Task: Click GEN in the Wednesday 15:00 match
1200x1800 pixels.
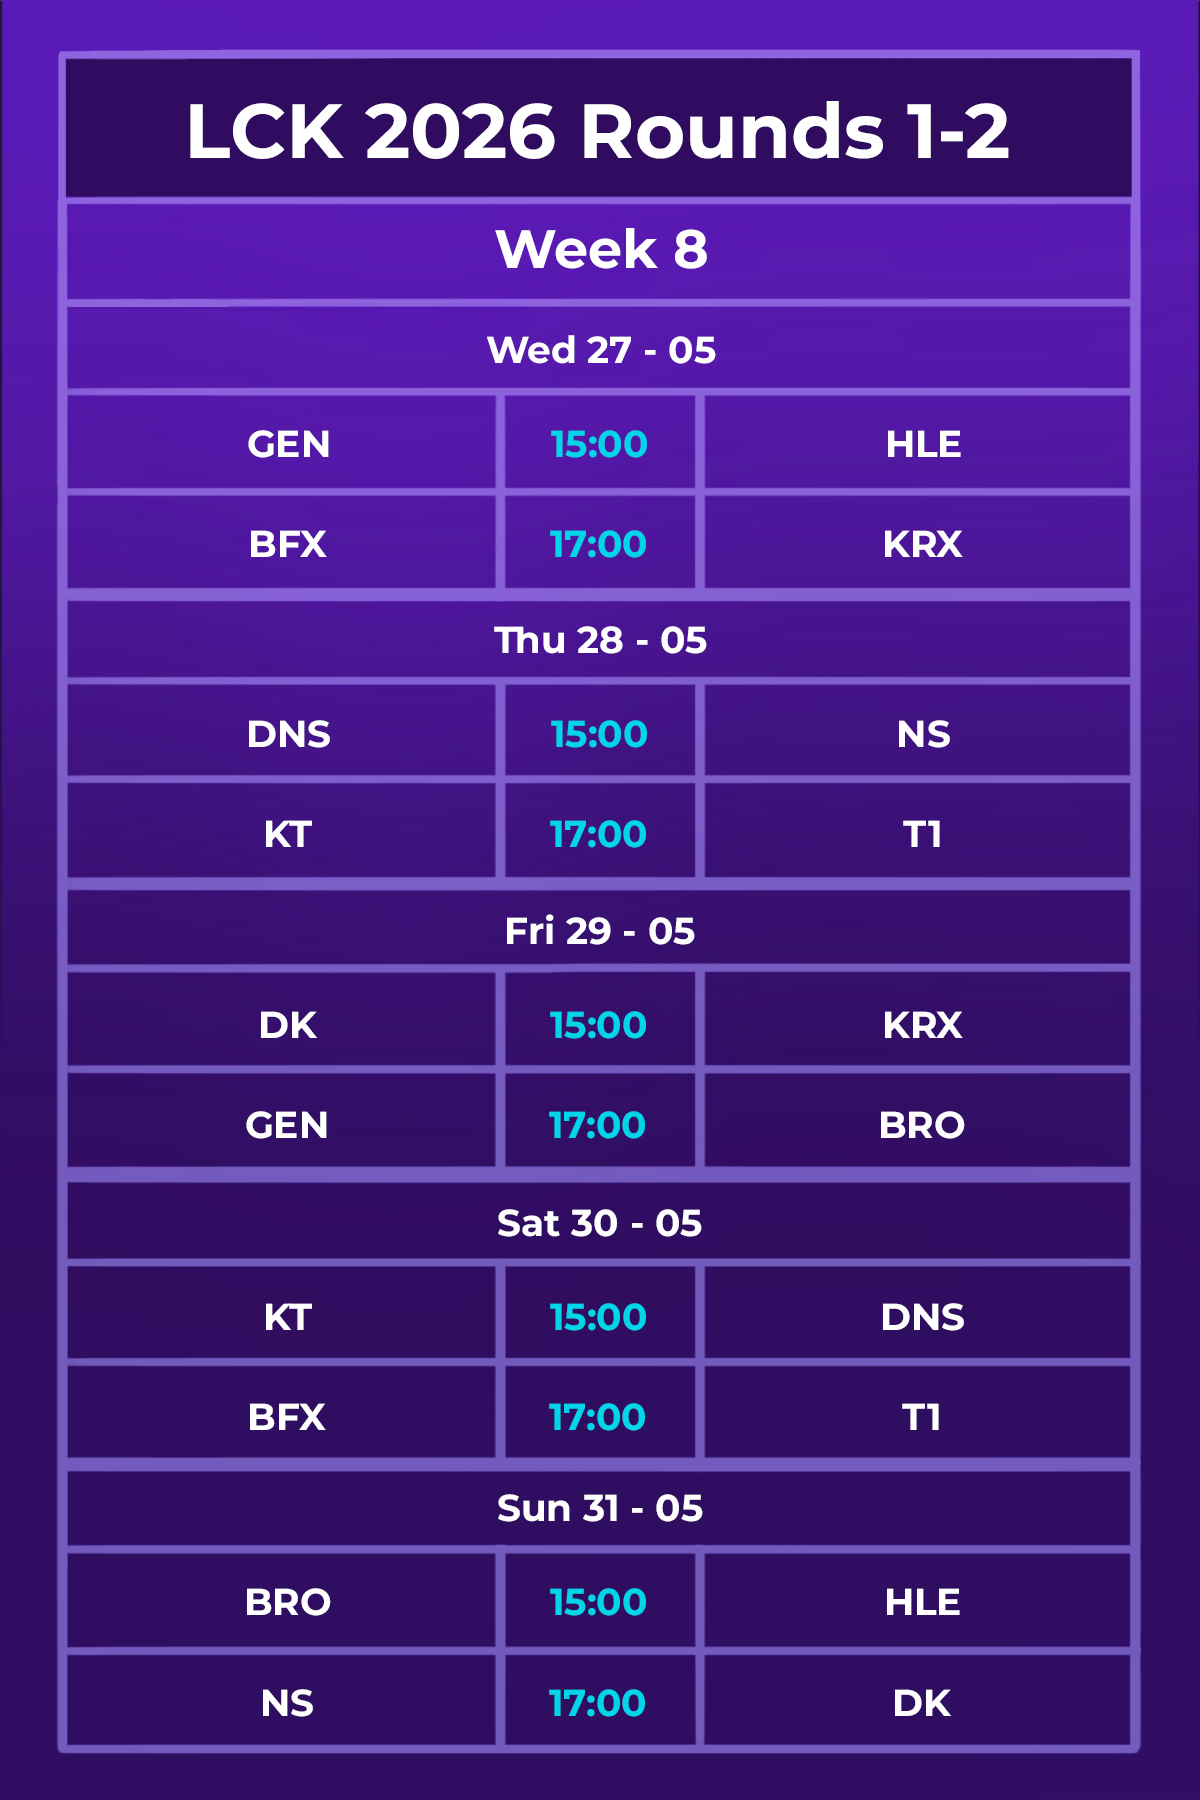Action: (x=289, y=444)
